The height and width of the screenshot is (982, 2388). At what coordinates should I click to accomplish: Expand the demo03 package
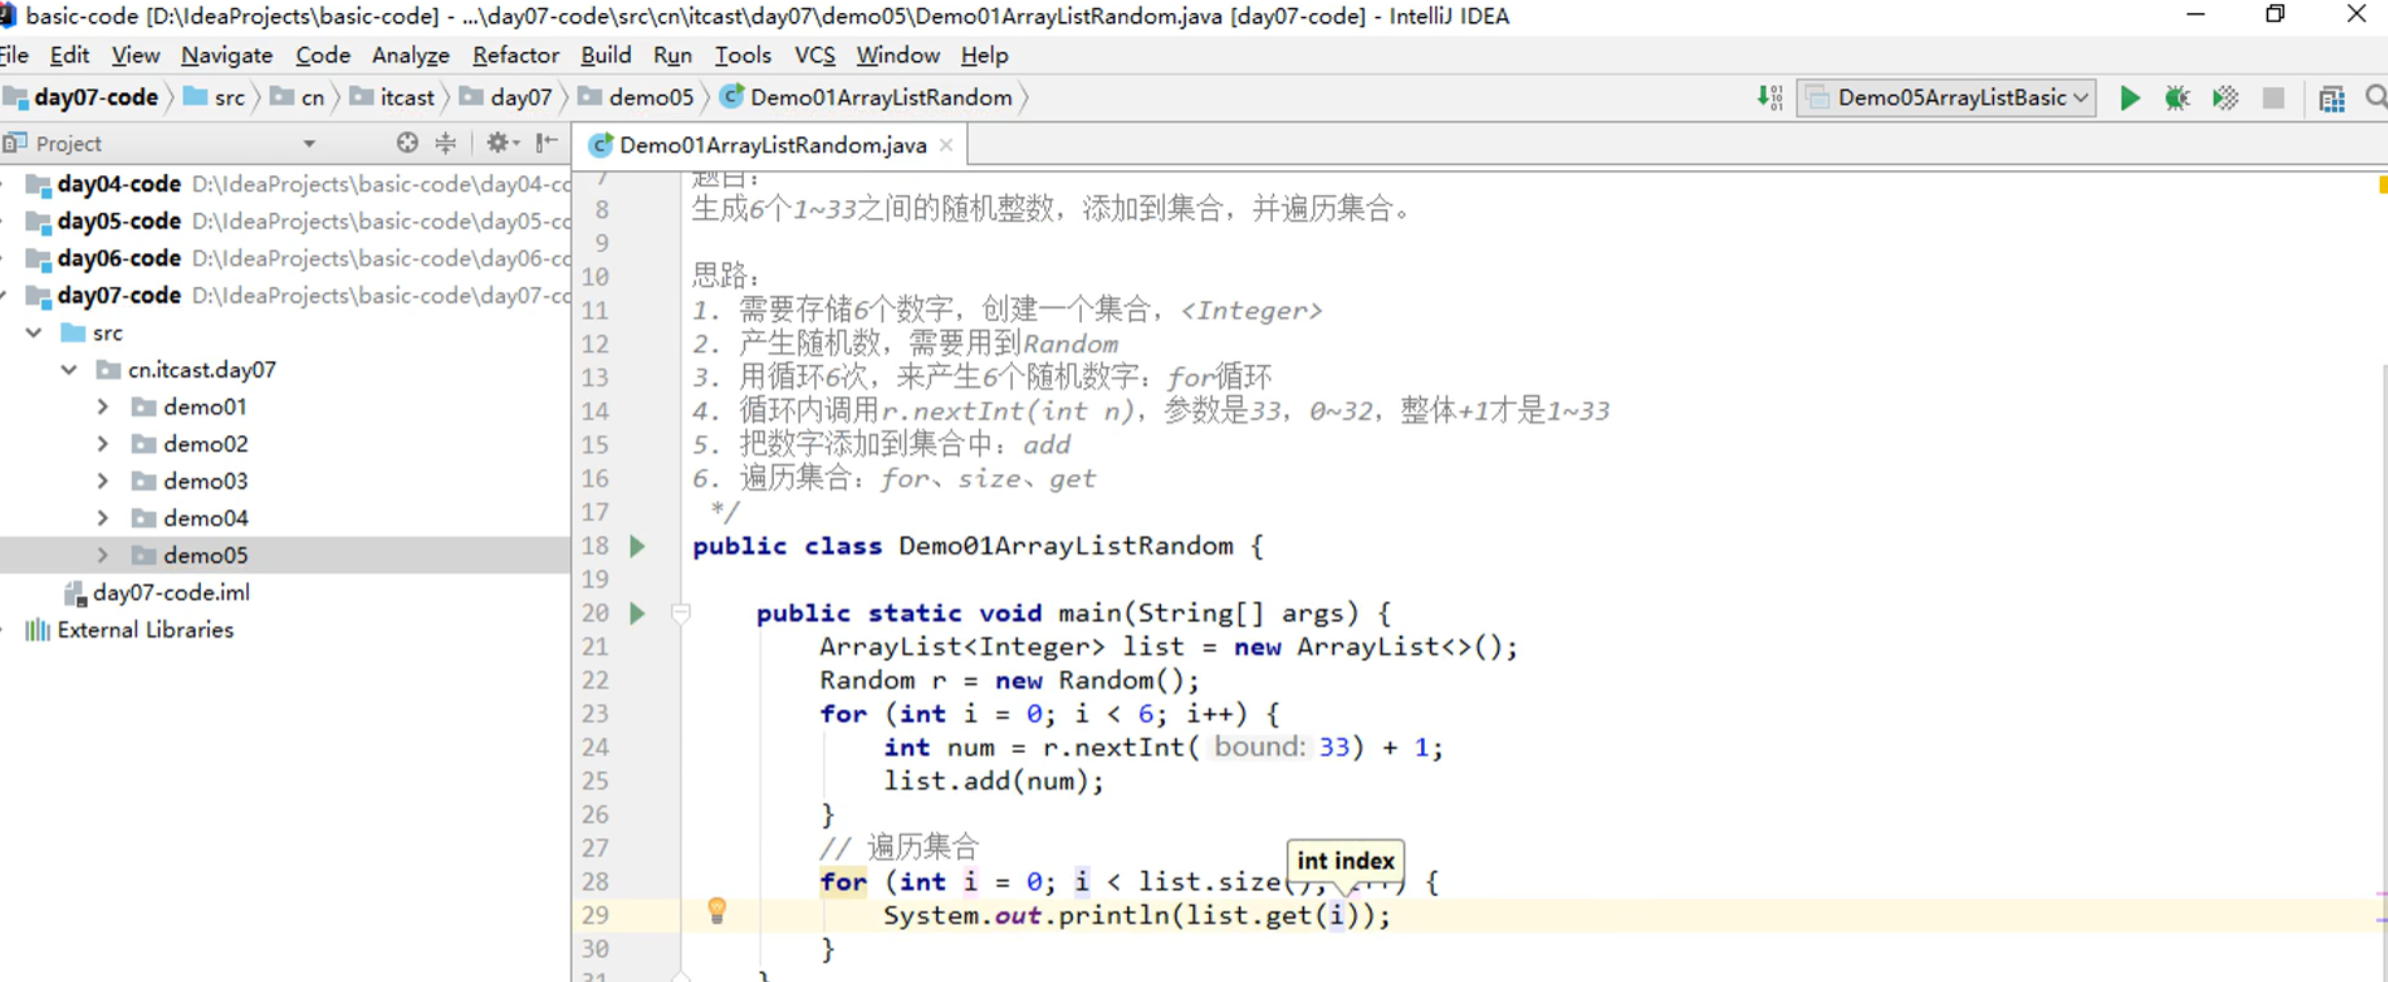(103, 481)
